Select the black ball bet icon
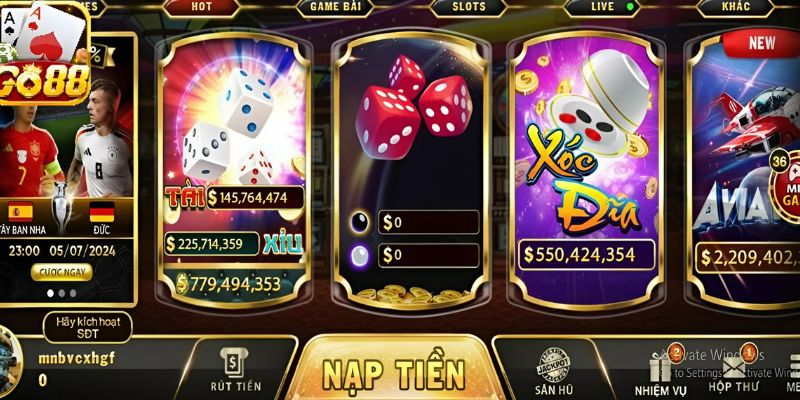The height and width of the screenshot is (400, 800). [360, 222]
